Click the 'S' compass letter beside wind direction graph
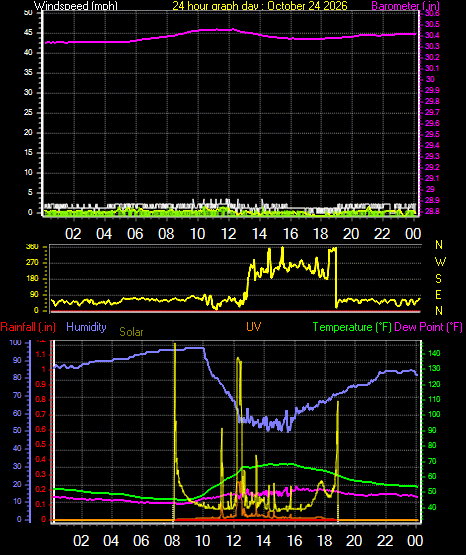 [x=438, y=279]
